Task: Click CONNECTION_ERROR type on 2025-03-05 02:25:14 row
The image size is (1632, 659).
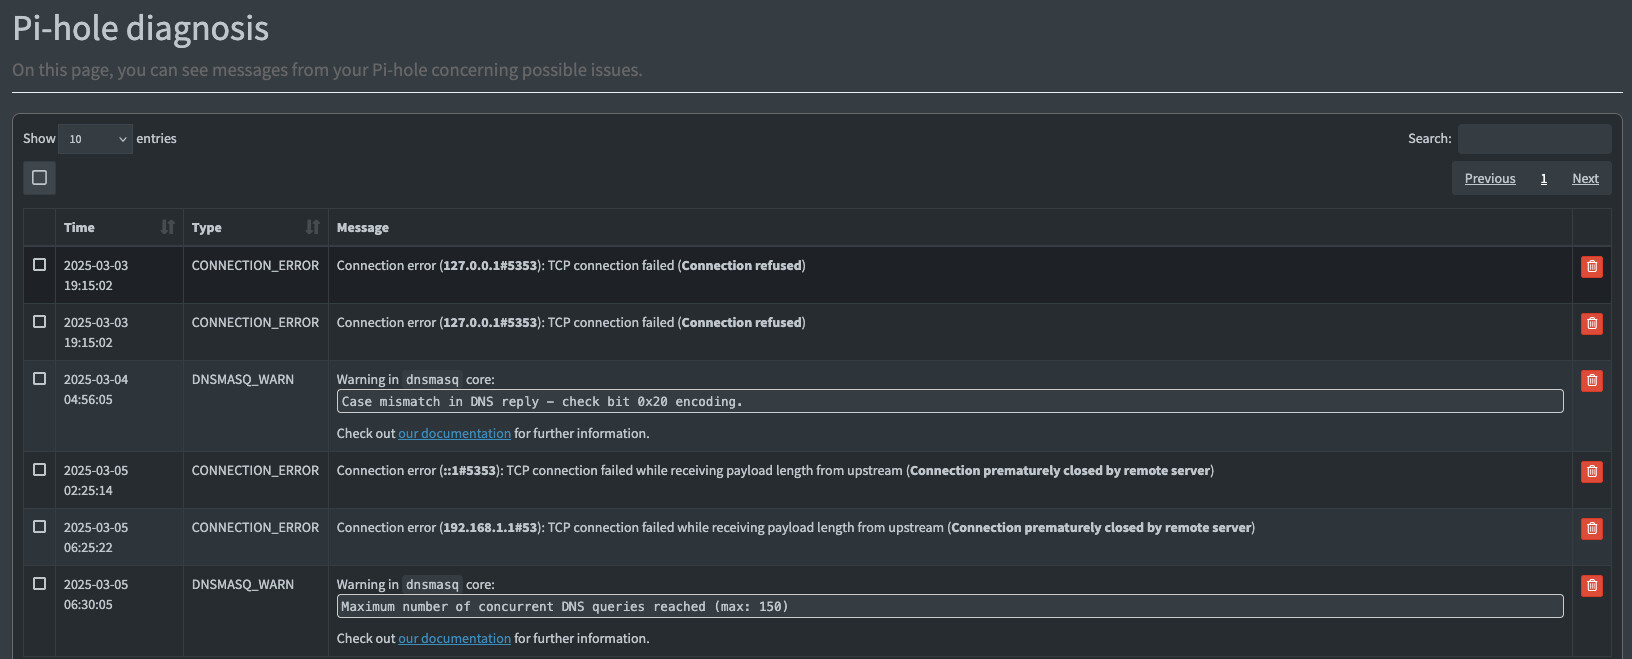Action: (255, 470)
